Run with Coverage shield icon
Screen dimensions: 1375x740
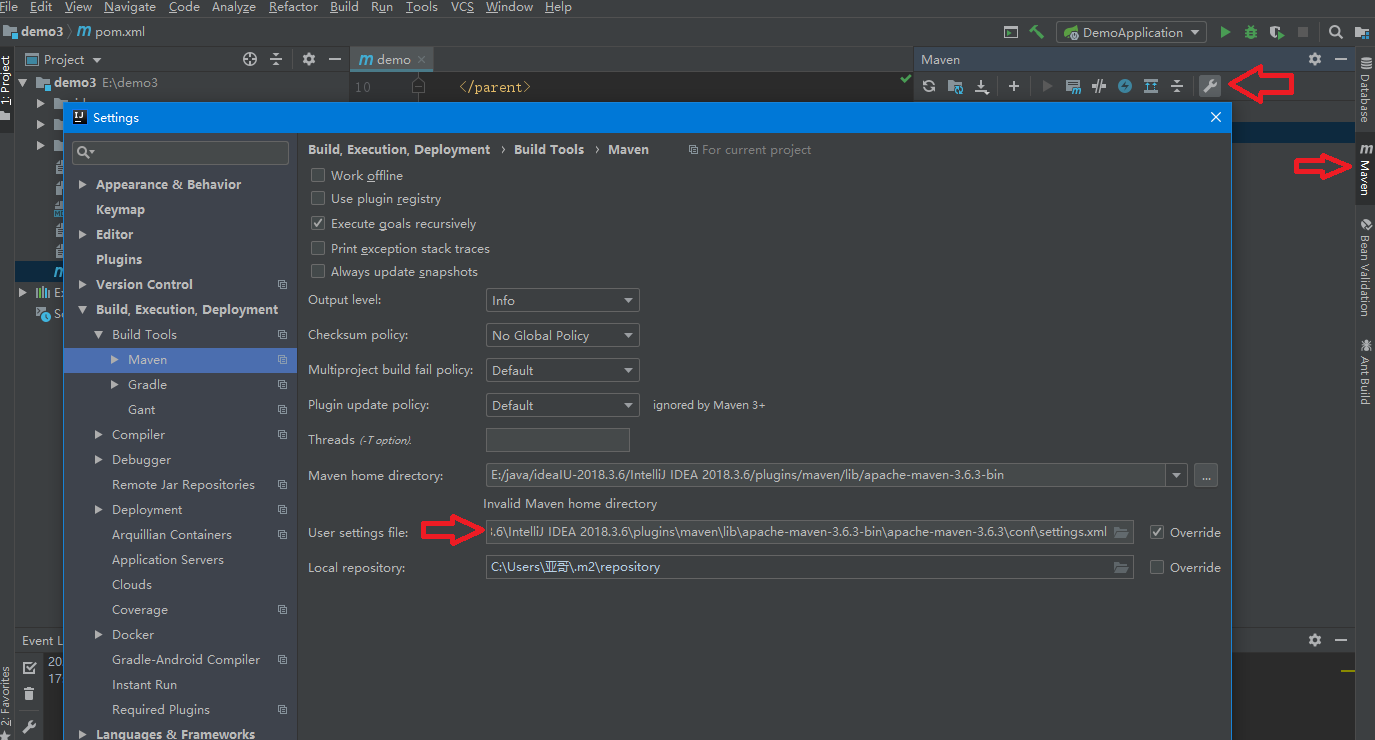[1277, 32]
